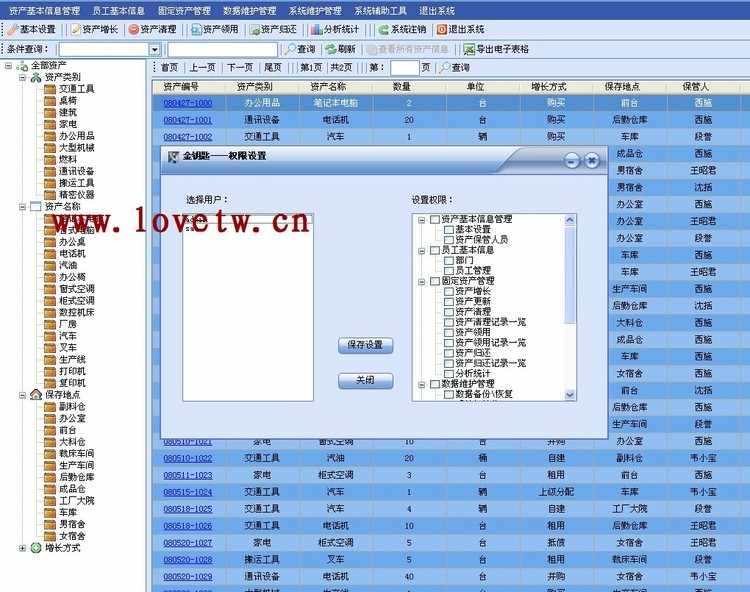Select the 保存地点 house icon in tree
Screen dimensions: 750x592
pos(36,395)
